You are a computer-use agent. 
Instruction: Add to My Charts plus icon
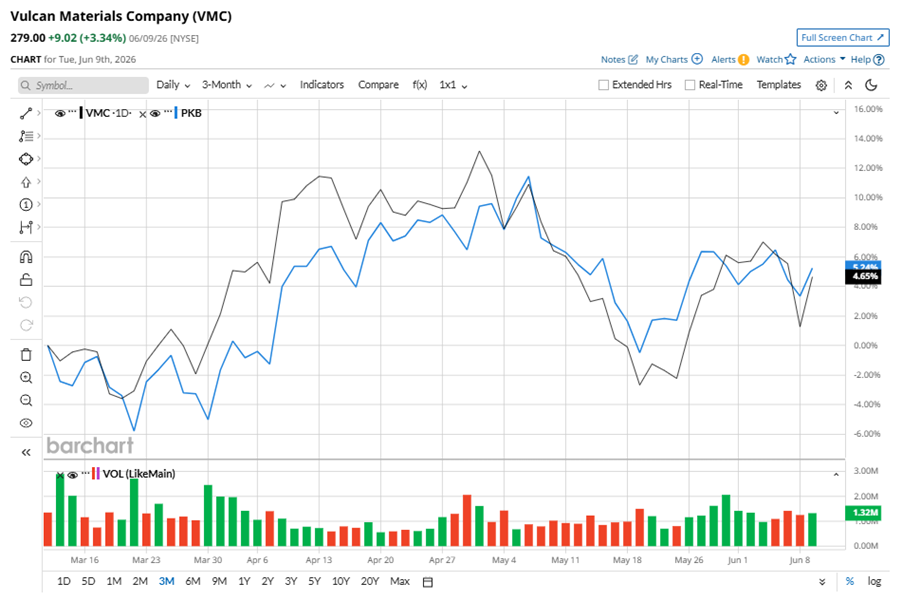click(x=697, y=59)
